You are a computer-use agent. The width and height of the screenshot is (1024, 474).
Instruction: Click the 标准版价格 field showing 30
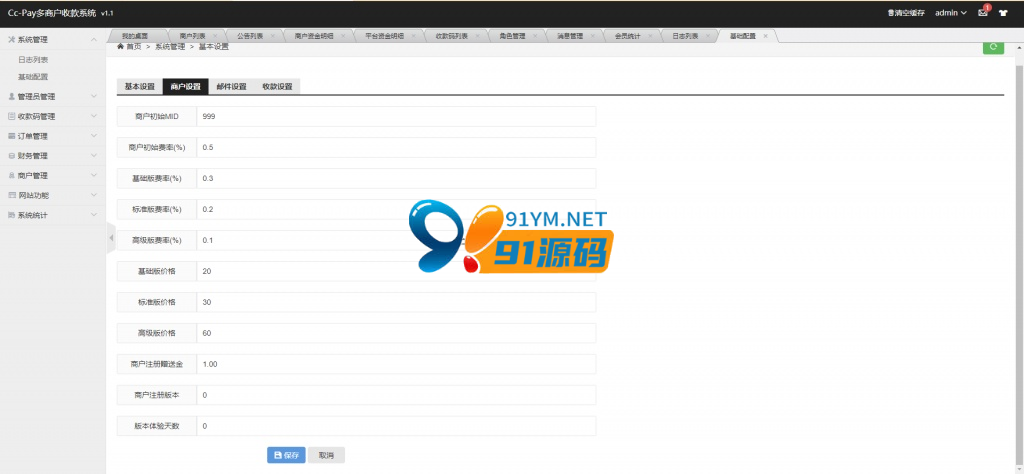point(396,302)
